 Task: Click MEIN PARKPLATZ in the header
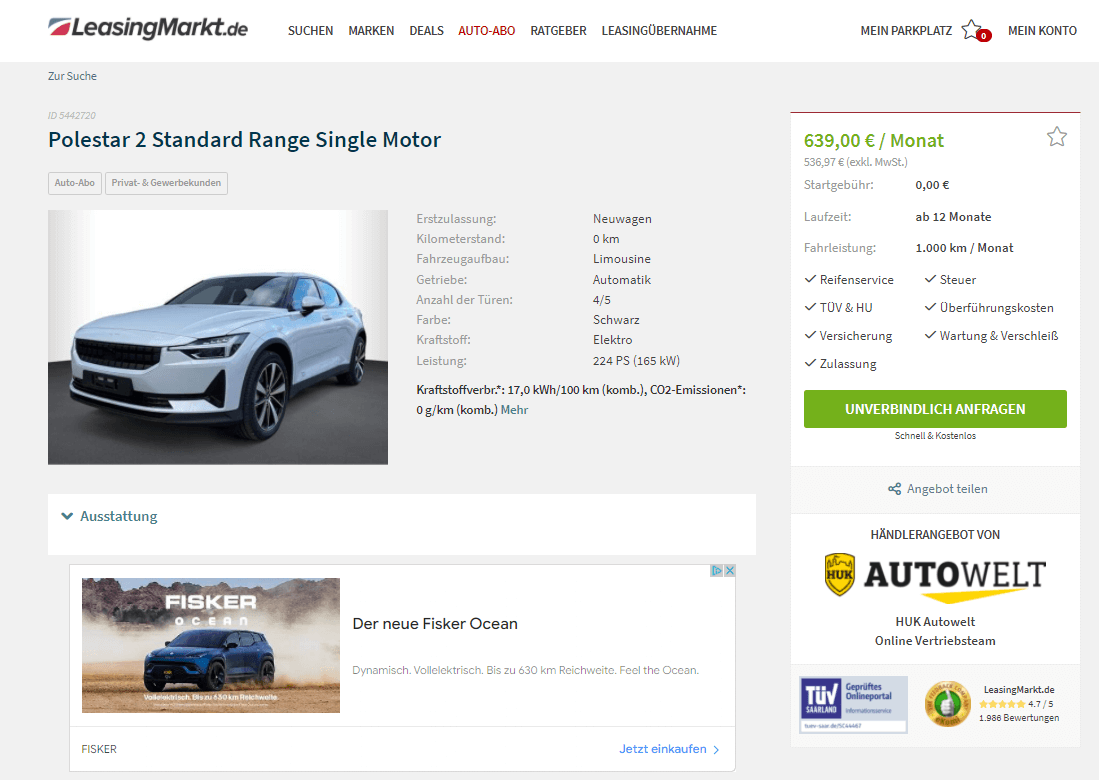(x=906, y=31)
